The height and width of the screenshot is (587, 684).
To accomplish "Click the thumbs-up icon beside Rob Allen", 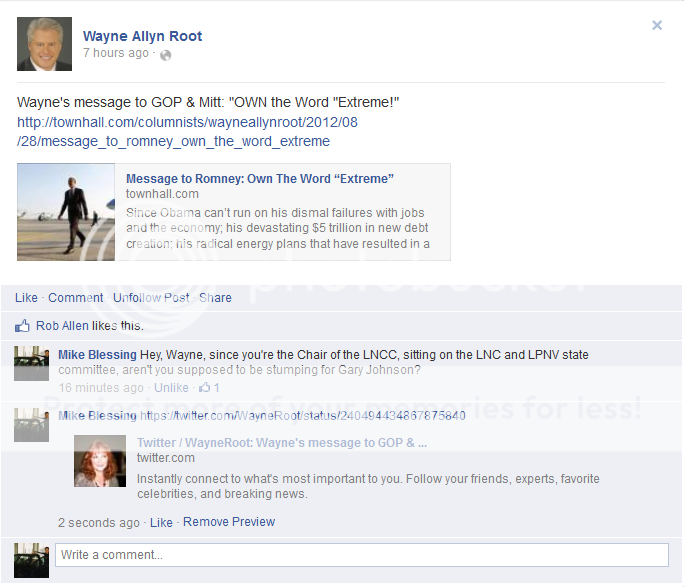I will [23, 326].
